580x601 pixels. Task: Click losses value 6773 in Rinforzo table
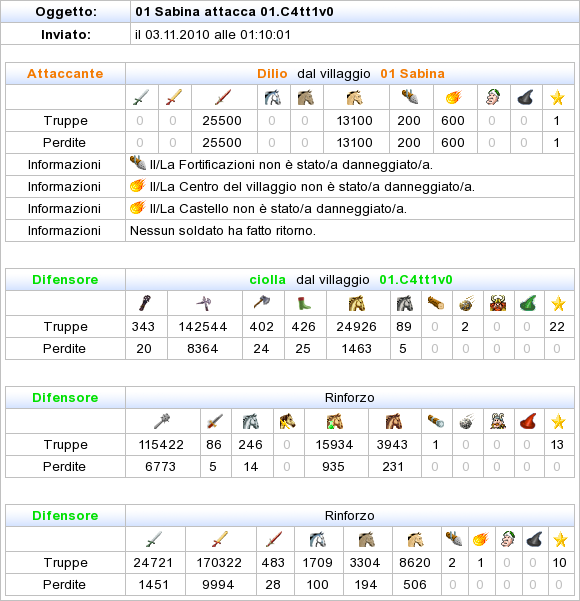click(161, 467)
